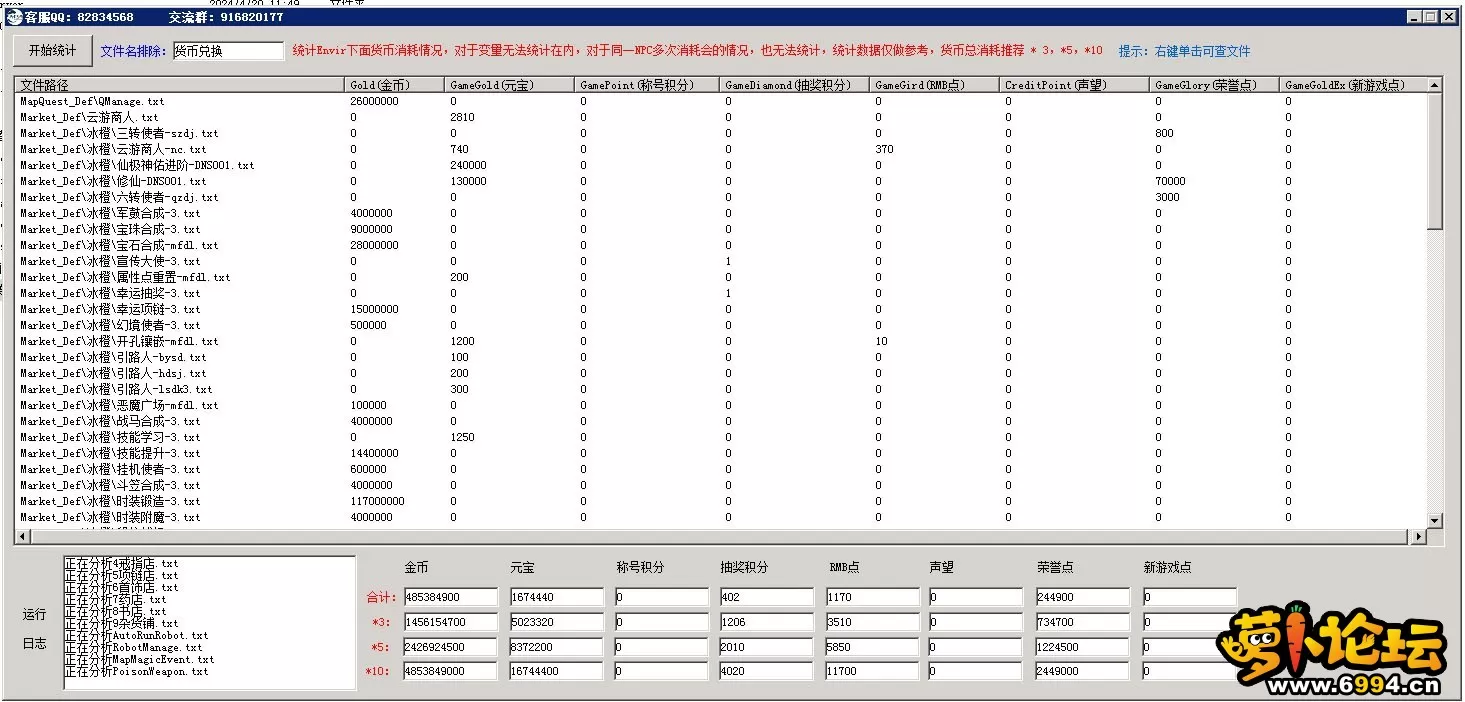Click 合计 抽奖积分 field showing 402
Screen dimensions: 1465x702
[765, 597]
